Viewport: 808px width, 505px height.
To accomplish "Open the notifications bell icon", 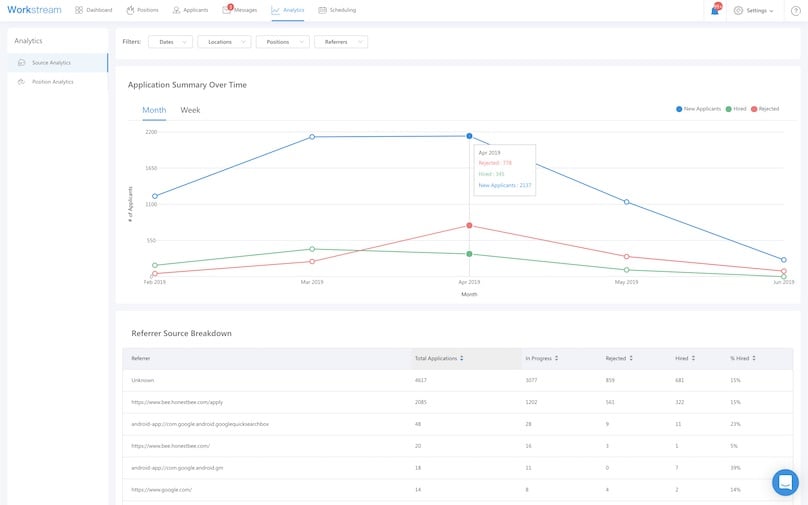I will (715, 10).
